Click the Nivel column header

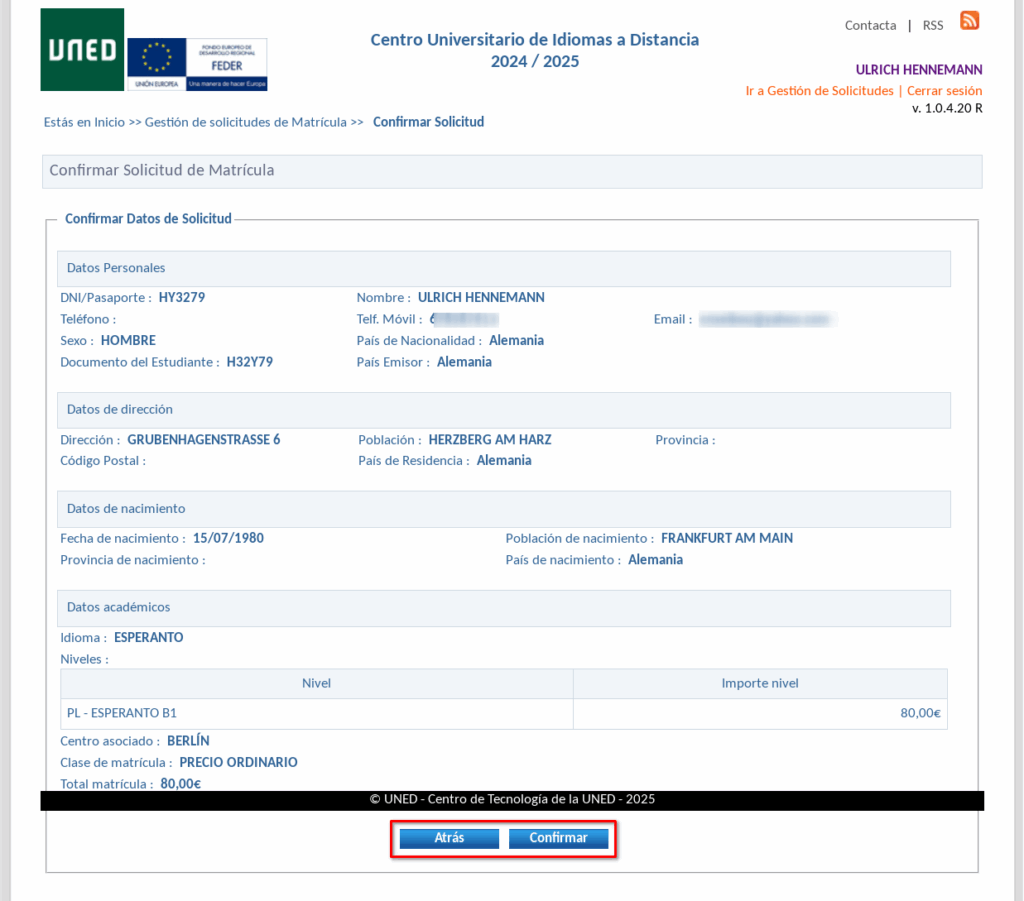316,684
